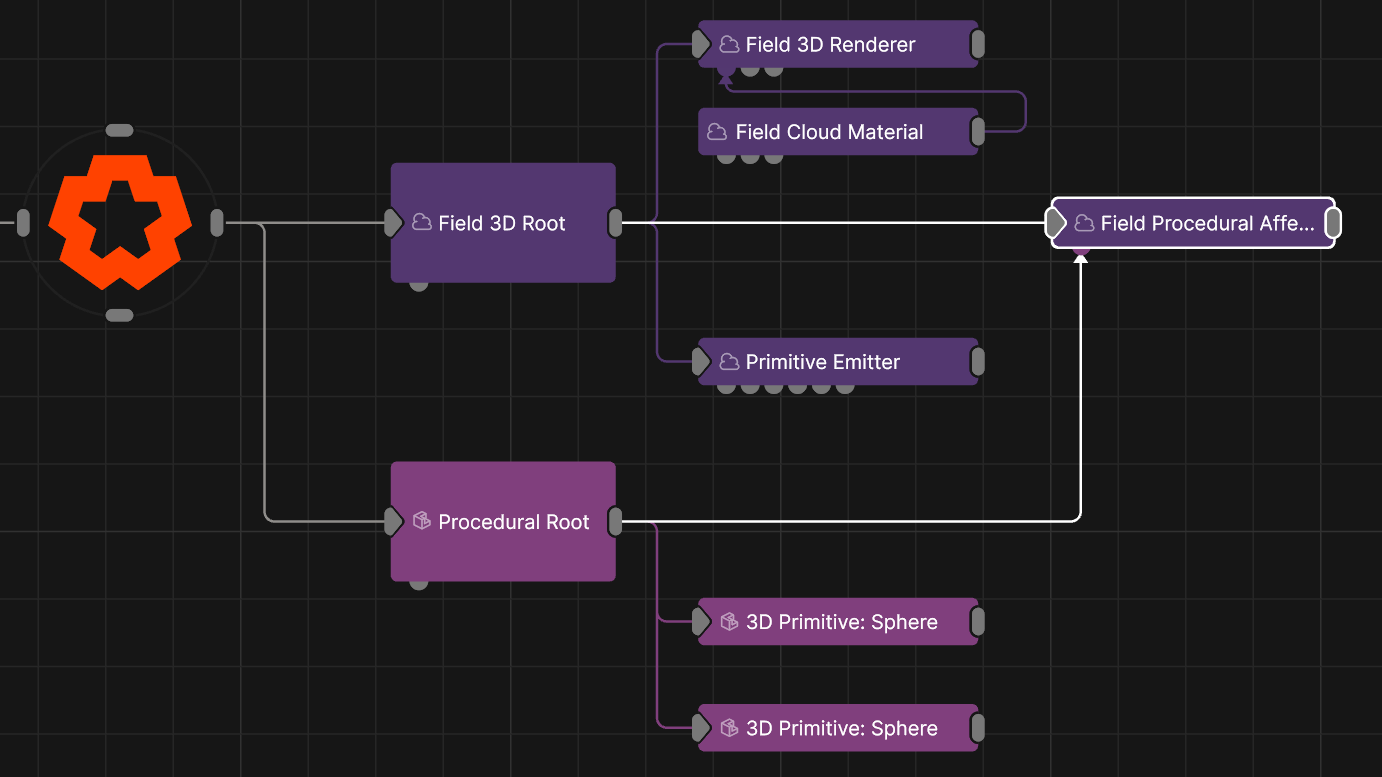Screen dimensions: 1382x777
Task: Select the Field Procedural Affector node label
Action: tap(1207, 224)
